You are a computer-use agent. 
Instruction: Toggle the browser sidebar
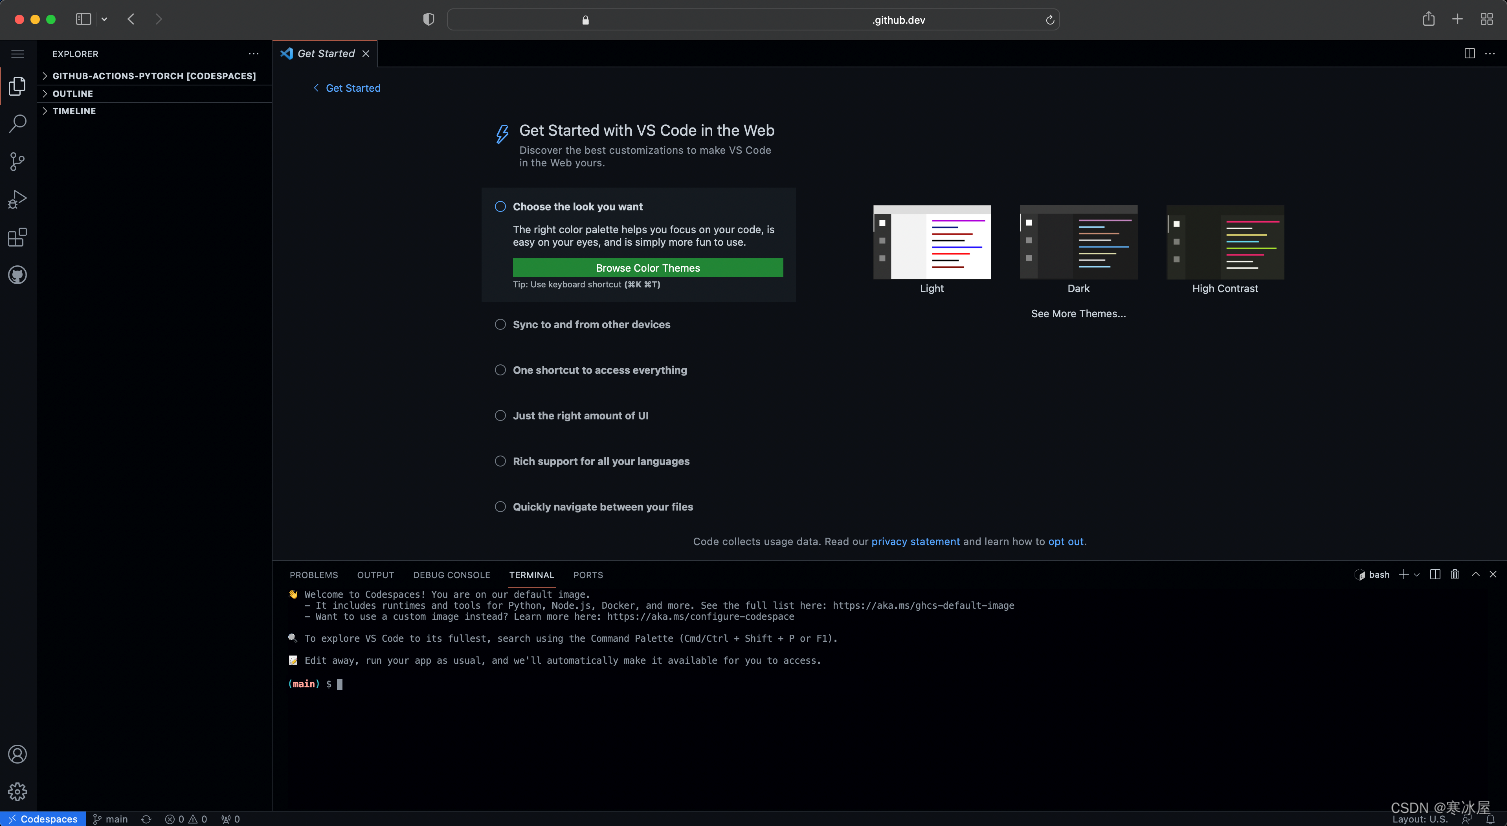84,19
